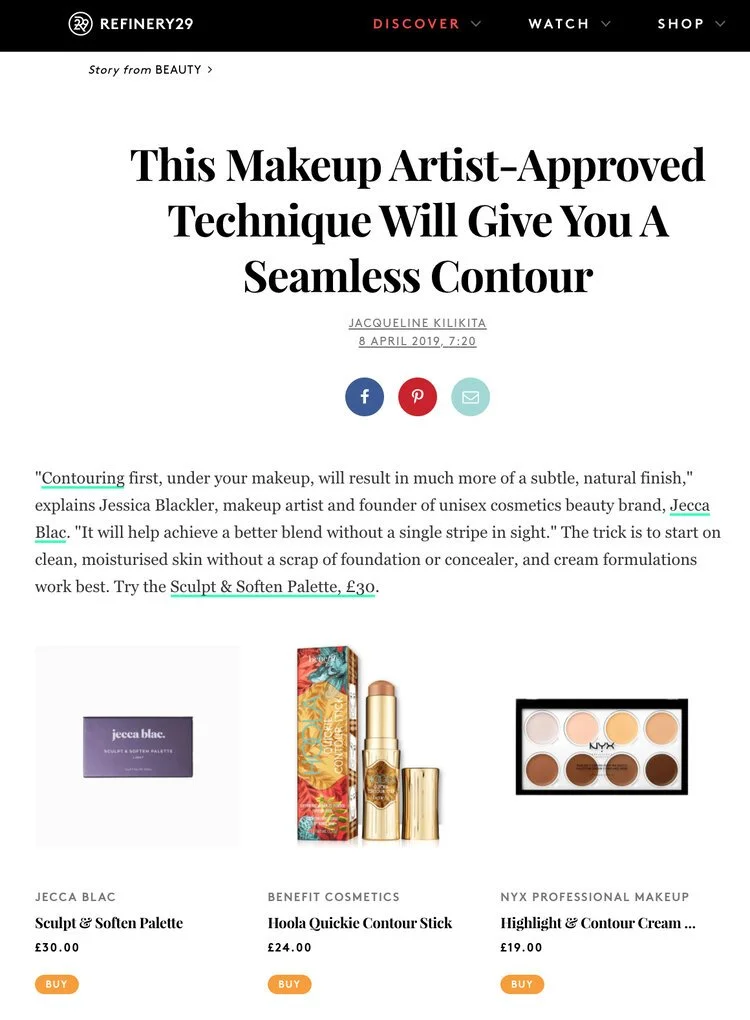Open Sculpt & Soften Palette, £30 link

(273, 587)
